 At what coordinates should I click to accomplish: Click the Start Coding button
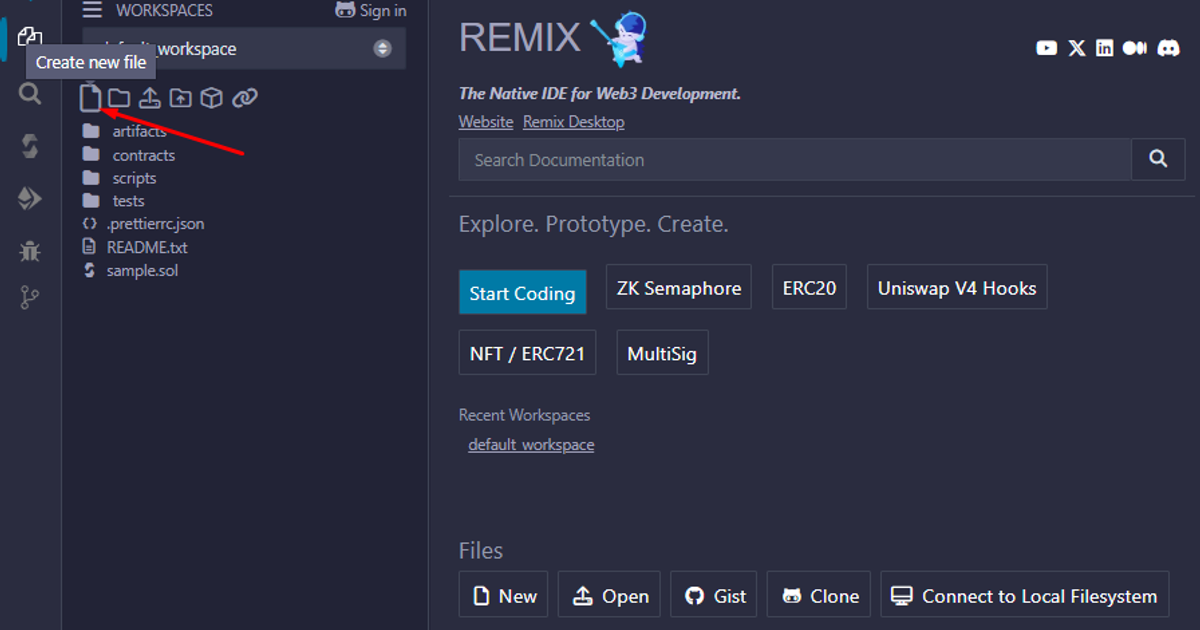(x=522, y=293)
